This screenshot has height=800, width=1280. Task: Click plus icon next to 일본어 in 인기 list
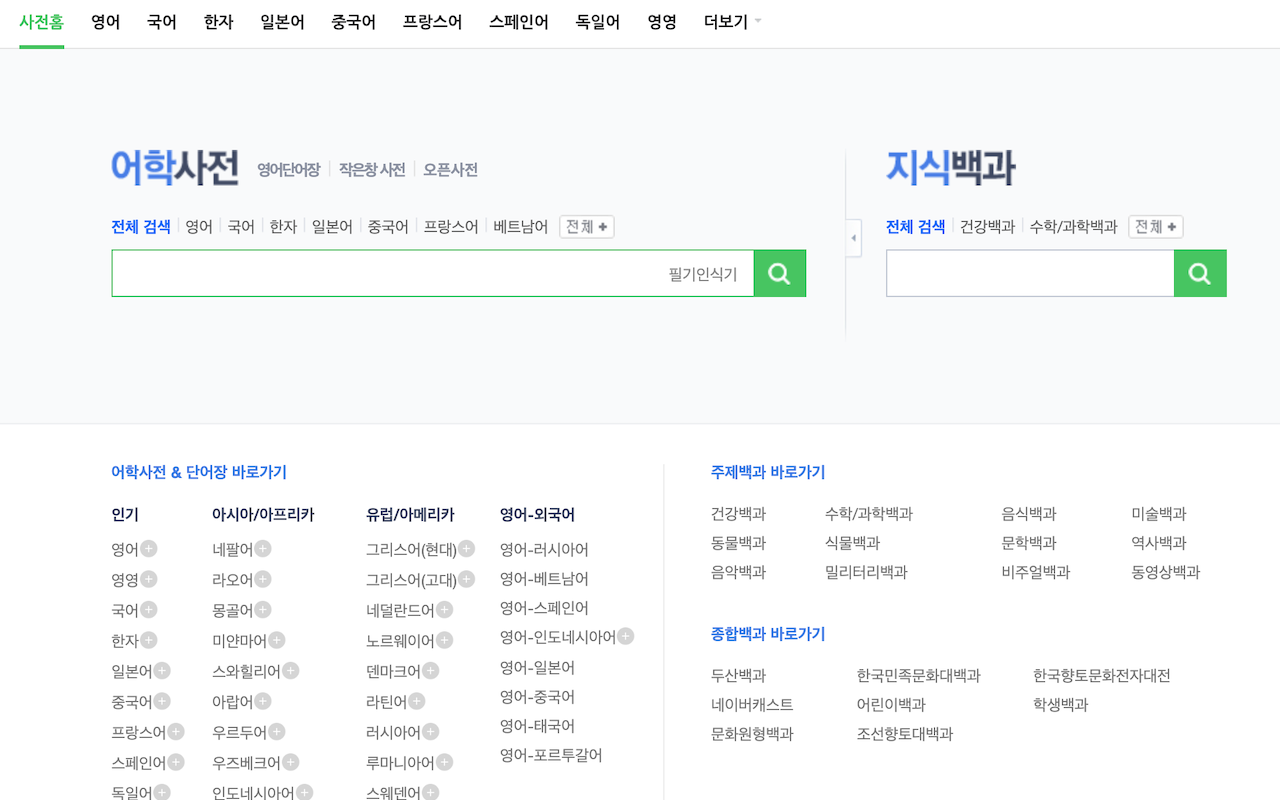[x=162, y=670]
